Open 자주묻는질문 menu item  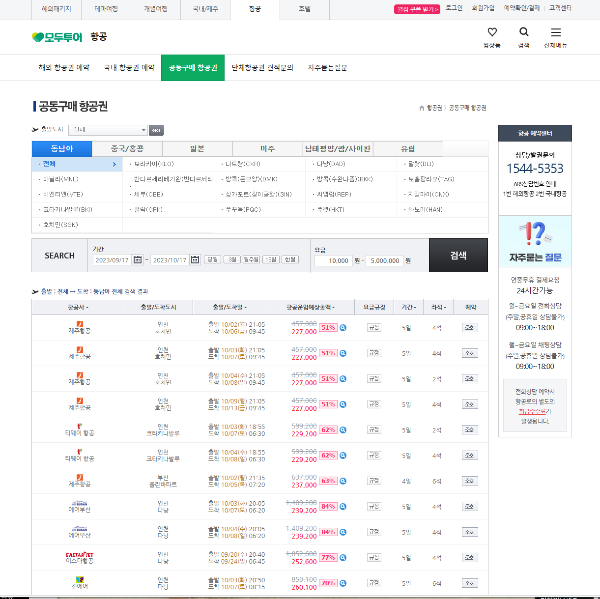[x=328, y=68]
